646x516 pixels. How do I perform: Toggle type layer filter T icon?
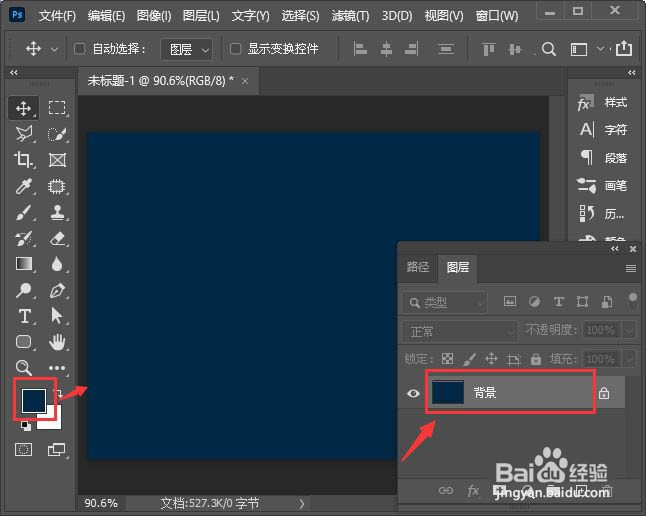point(559,302)
